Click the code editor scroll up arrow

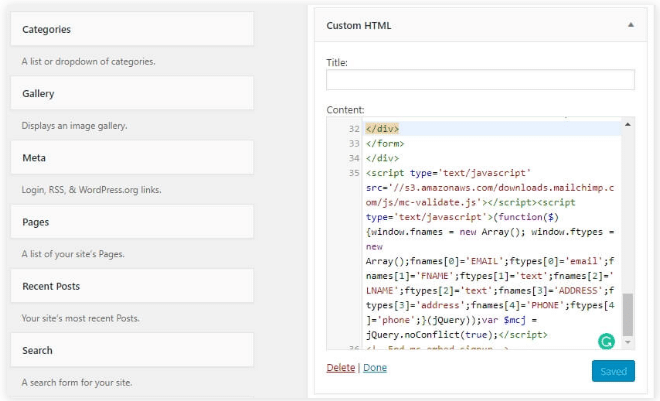coord(628,125)
